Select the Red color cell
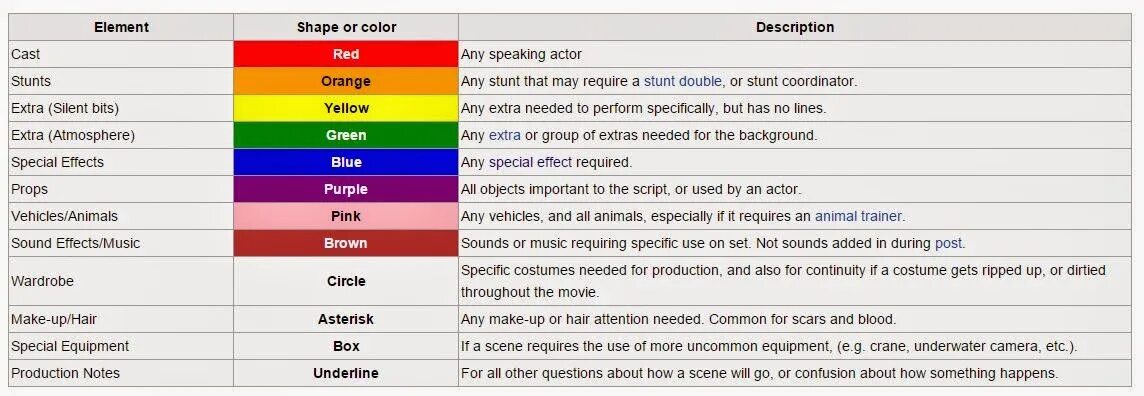The image size is (1144, 396). 346,54
